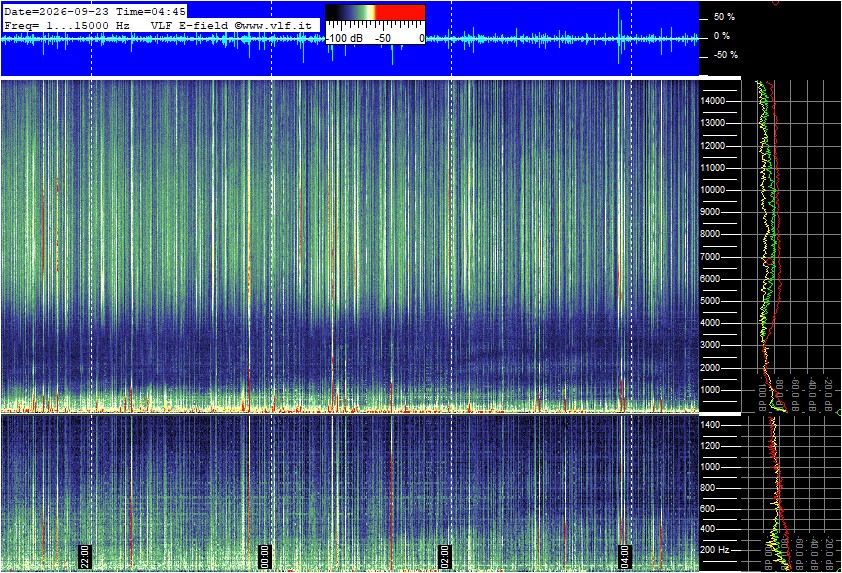Click the 2000 frequency axis label
The width and height of the screenshot is (842, 573).
[710, 368]
